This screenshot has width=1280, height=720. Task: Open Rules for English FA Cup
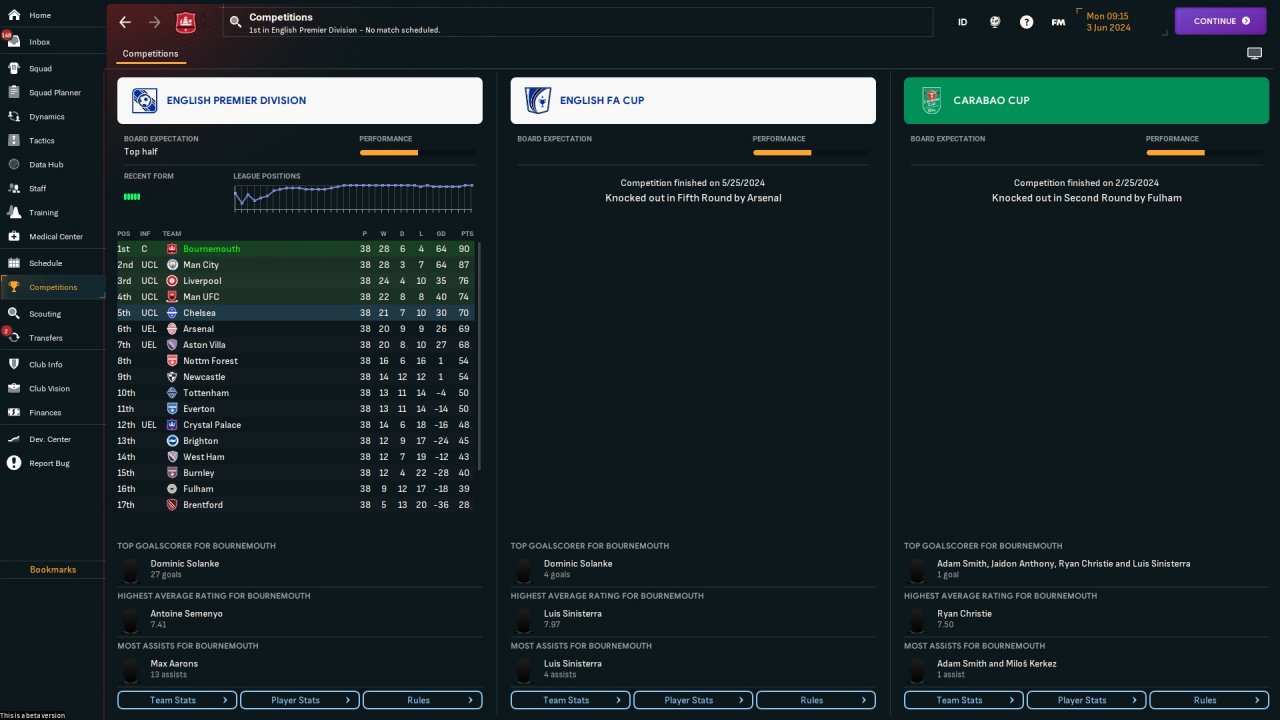(x=816, y=700)
